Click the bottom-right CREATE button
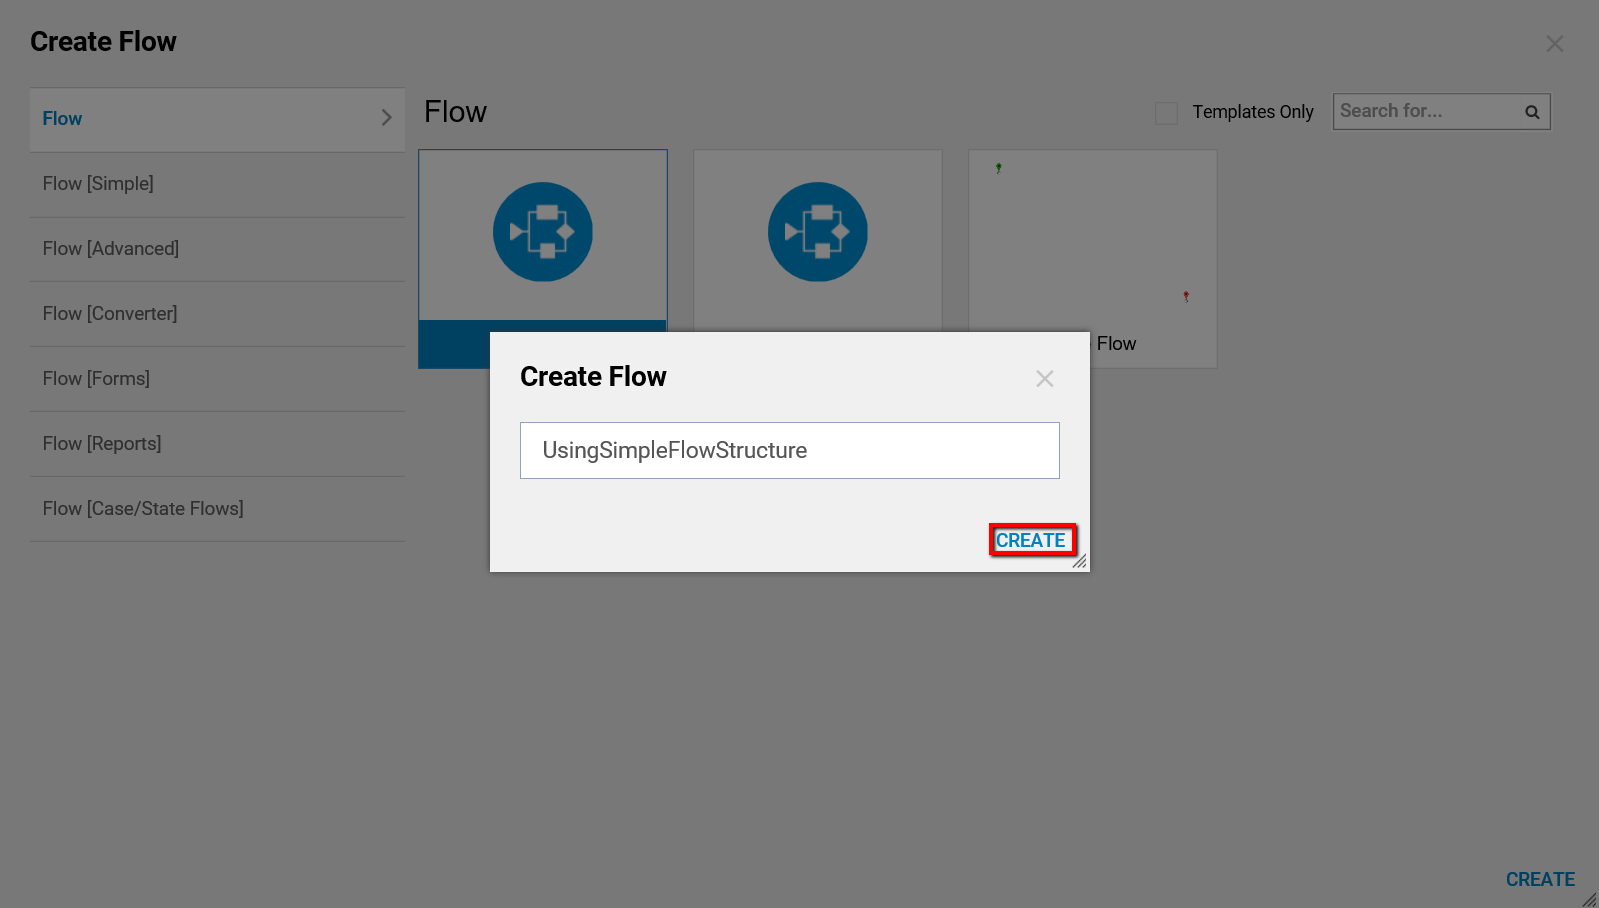1599x908 pixels. pos(1540,879)
